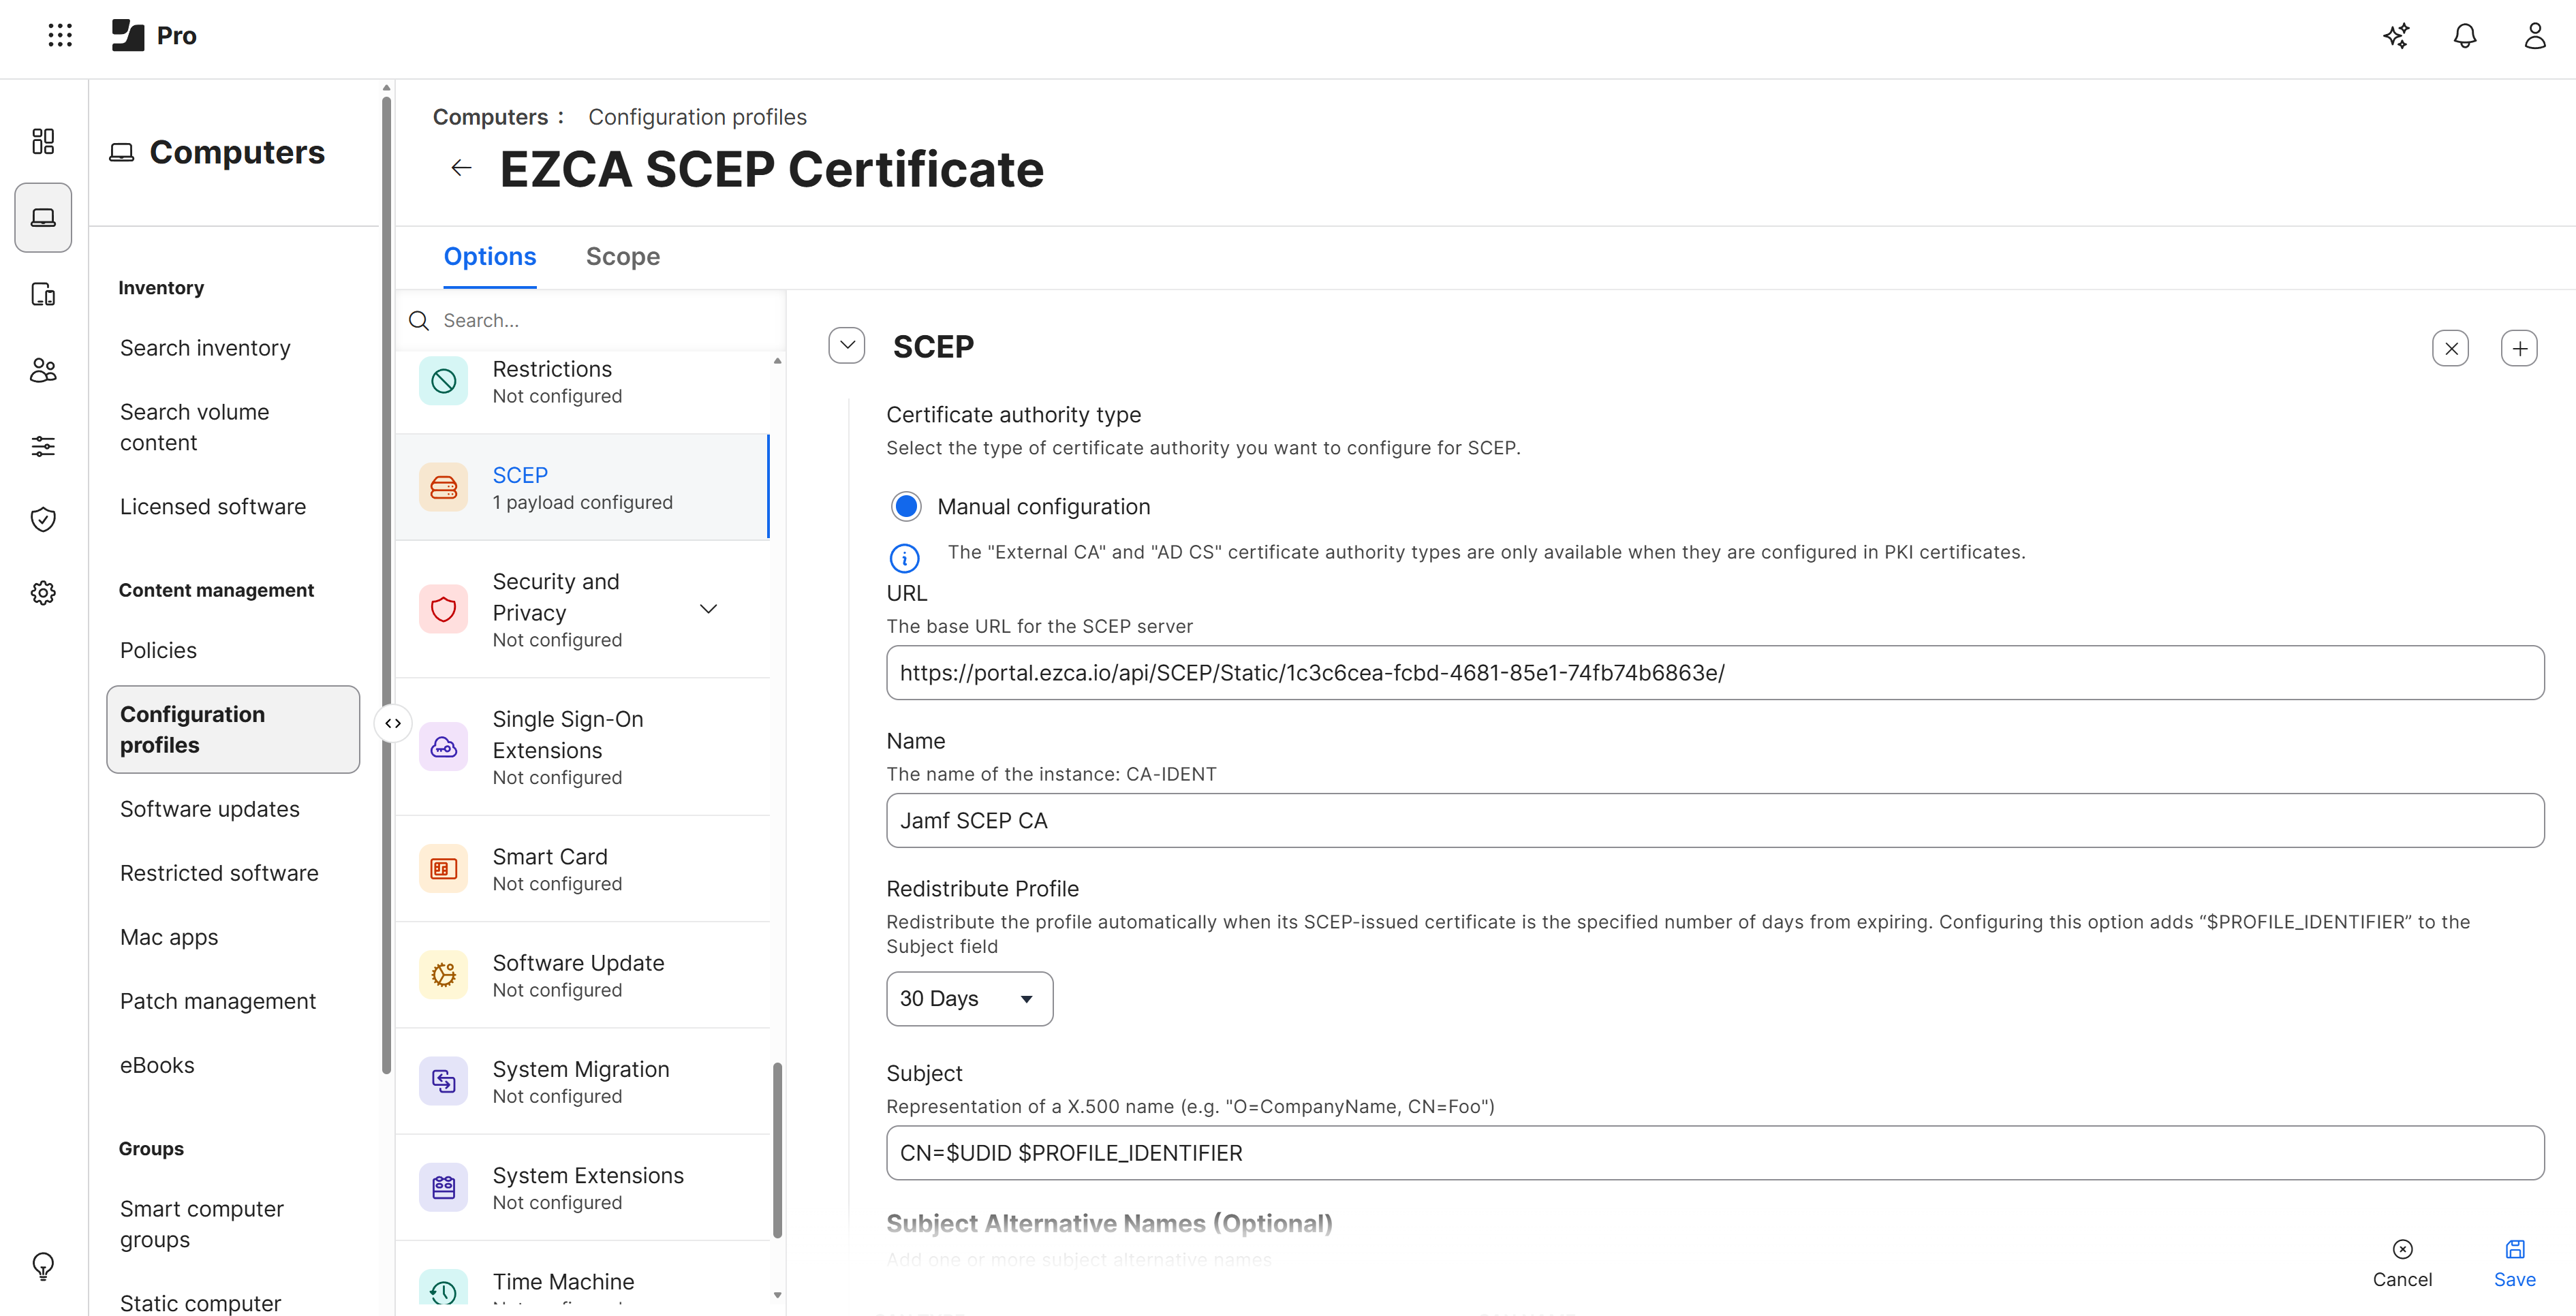Click the lightbulb feedback icon bottom left
The width and height of the screenshot is (2576, 1316).
click(42, 1266)
